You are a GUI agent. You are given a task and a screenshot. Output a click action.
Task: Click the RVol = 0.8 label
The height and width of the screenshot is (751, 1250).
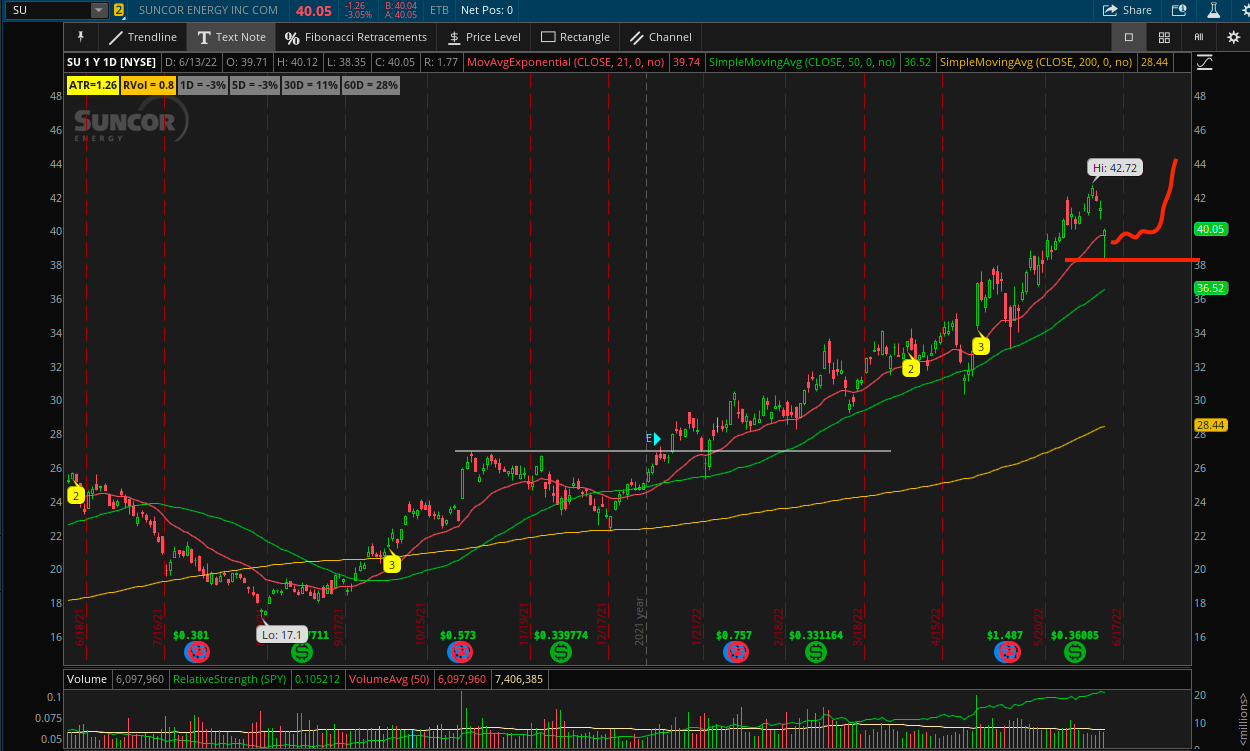pyautogui.click(x=149, y=85)
